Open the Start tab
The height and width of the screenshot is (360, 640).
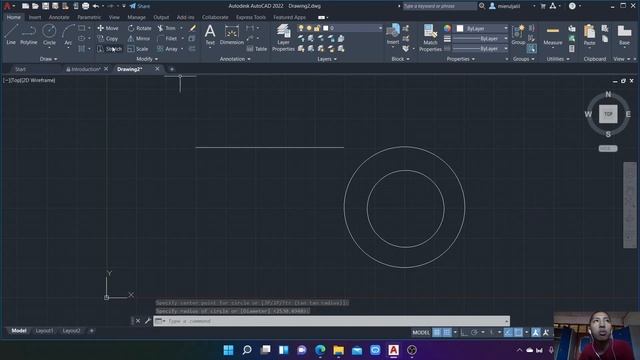click(x=20, y=69)
